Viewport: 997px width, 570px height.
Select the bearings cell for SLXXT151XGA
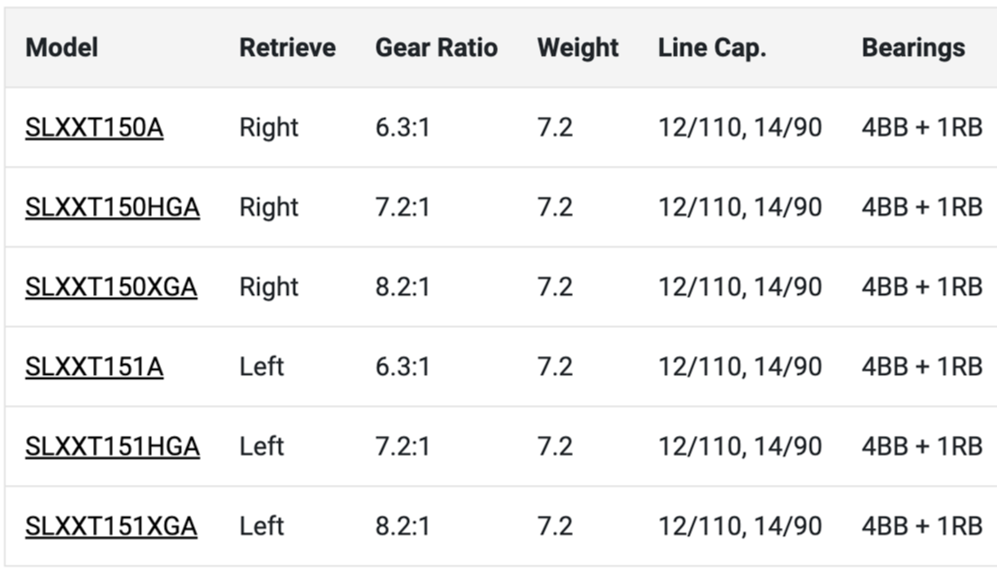pos(922,527)
